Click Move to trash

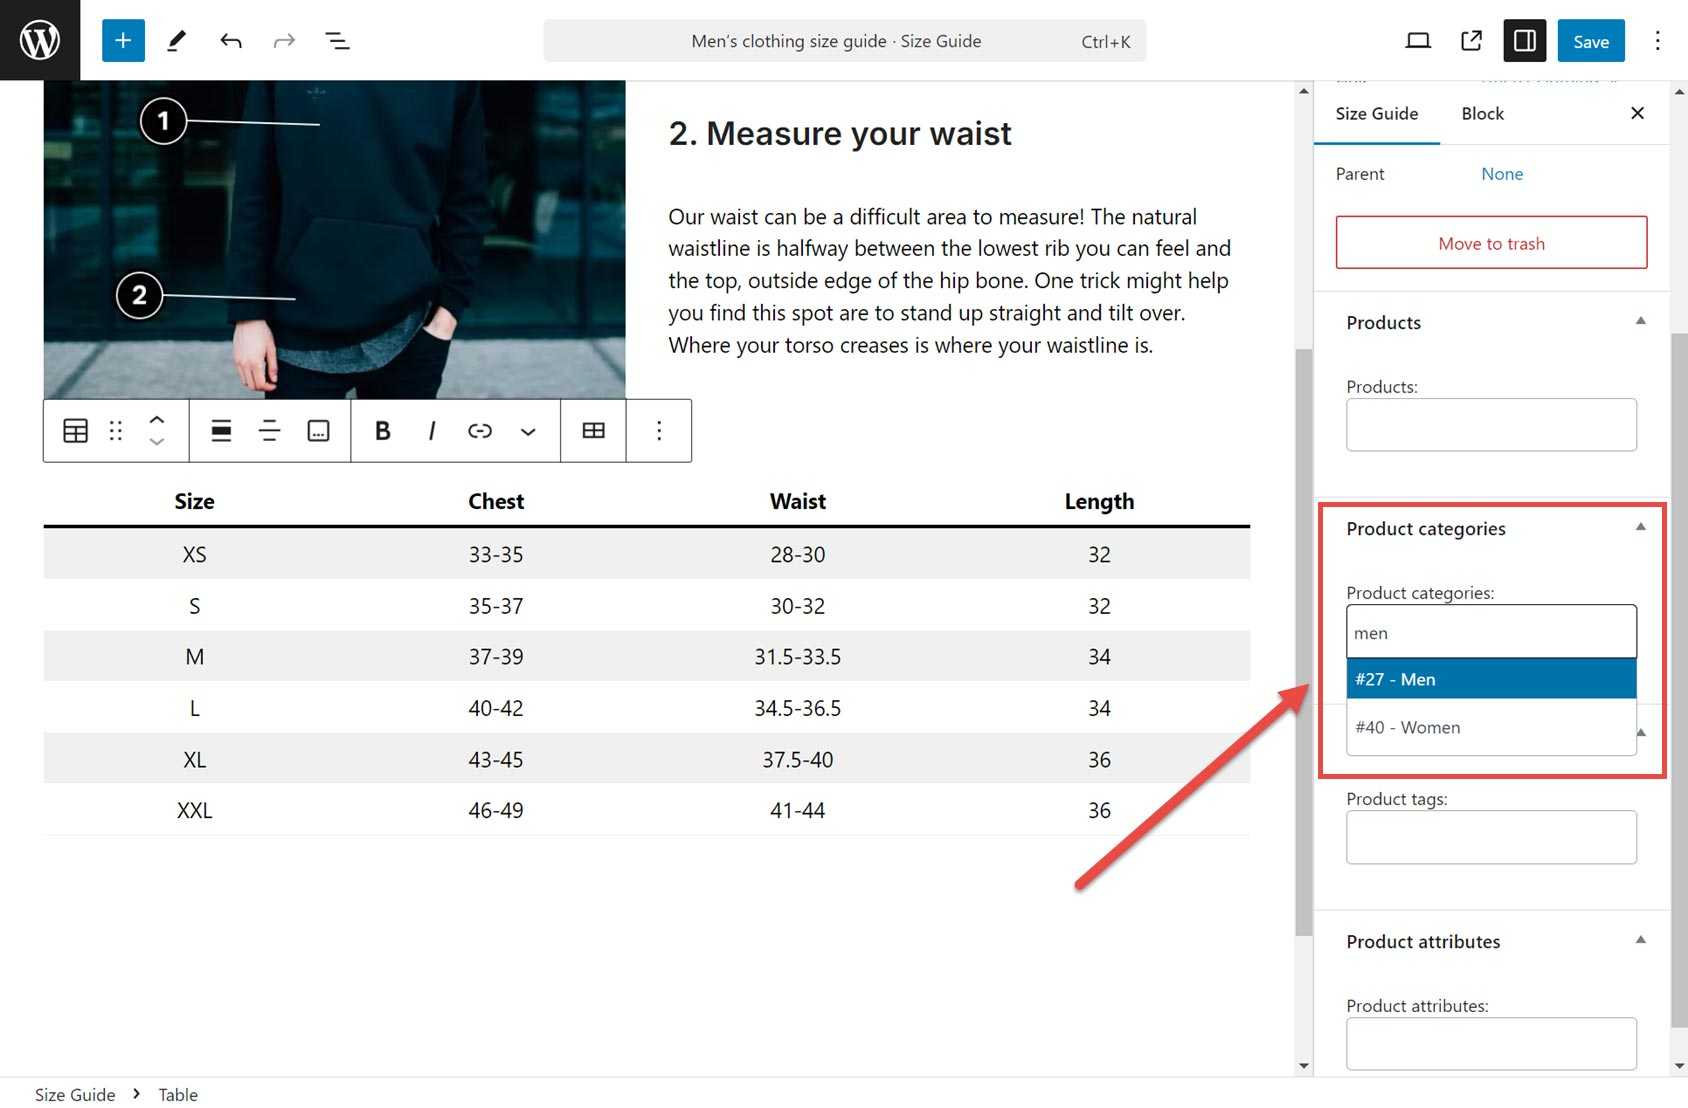tap(1491, 243)
